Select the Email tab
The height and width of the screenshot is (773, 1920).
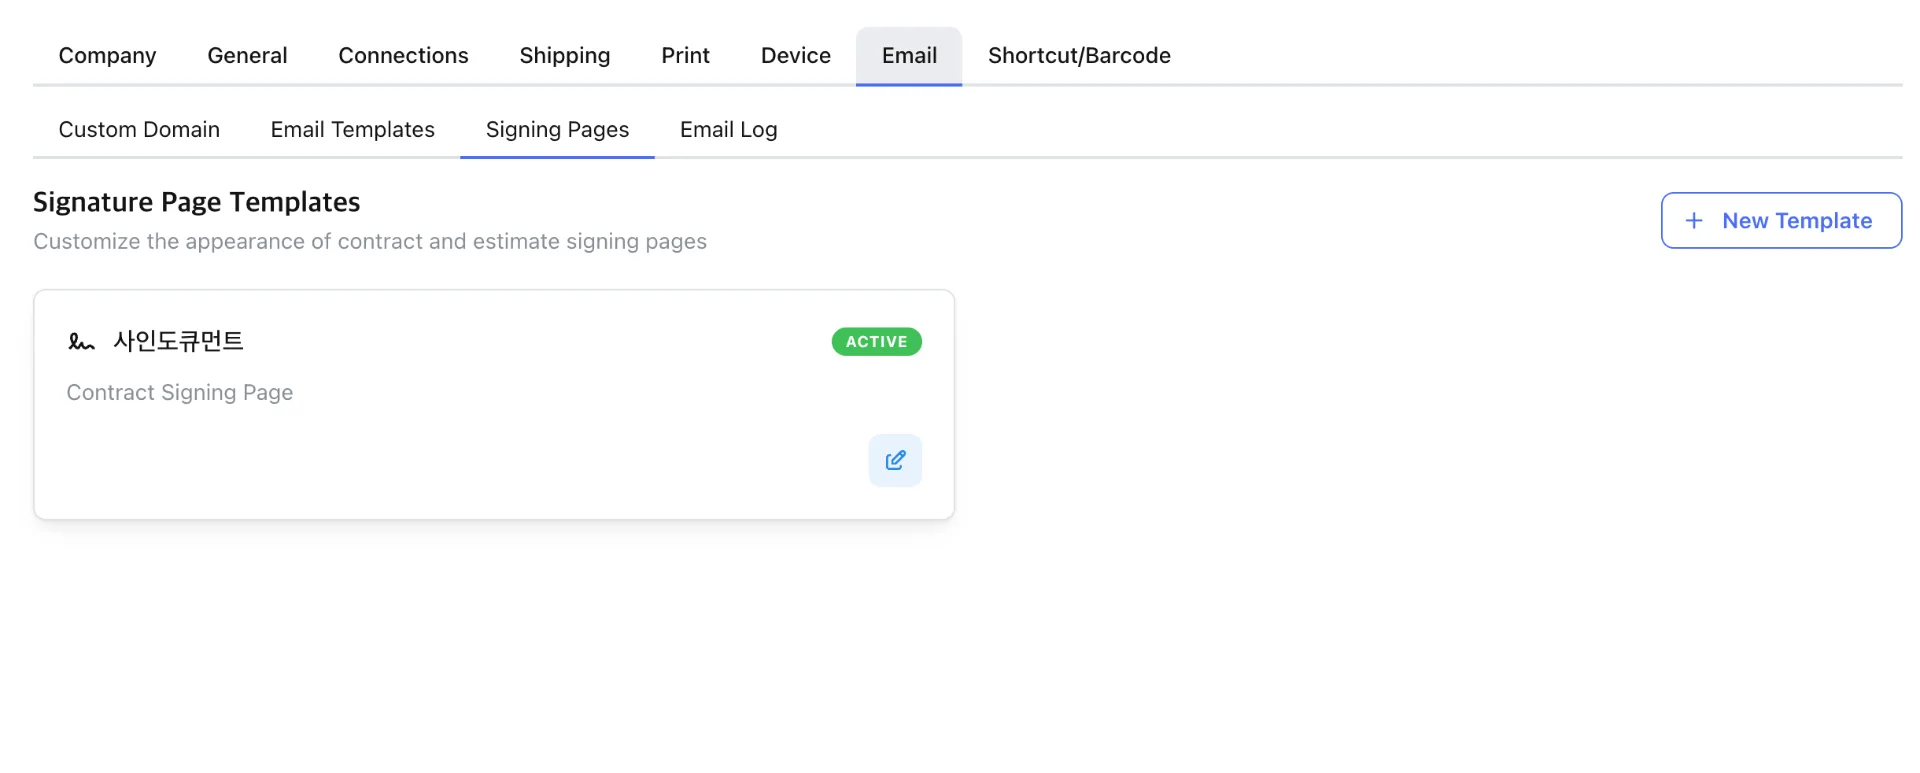[909, 56]
